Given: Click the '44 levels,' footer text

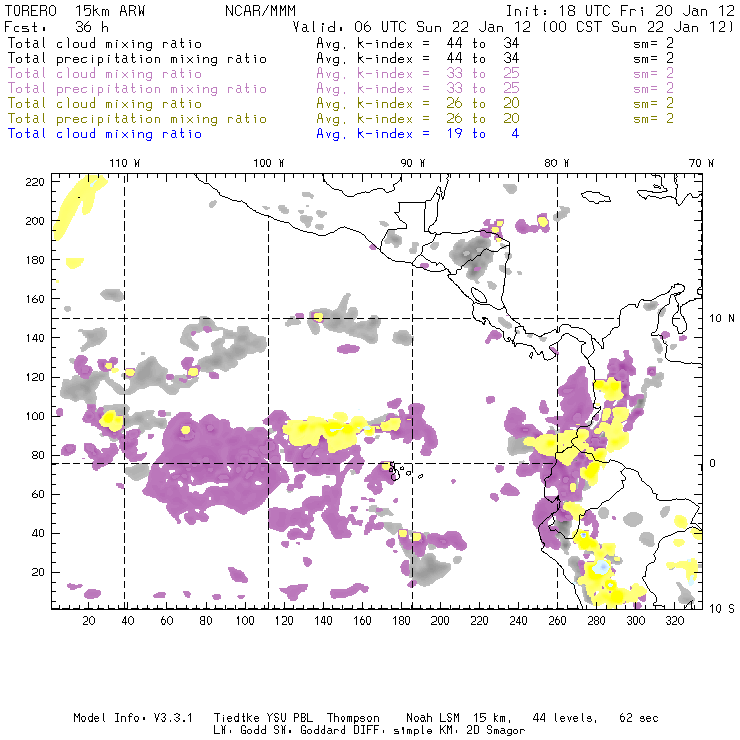Looking at the screenshot, I should (565, 718).
